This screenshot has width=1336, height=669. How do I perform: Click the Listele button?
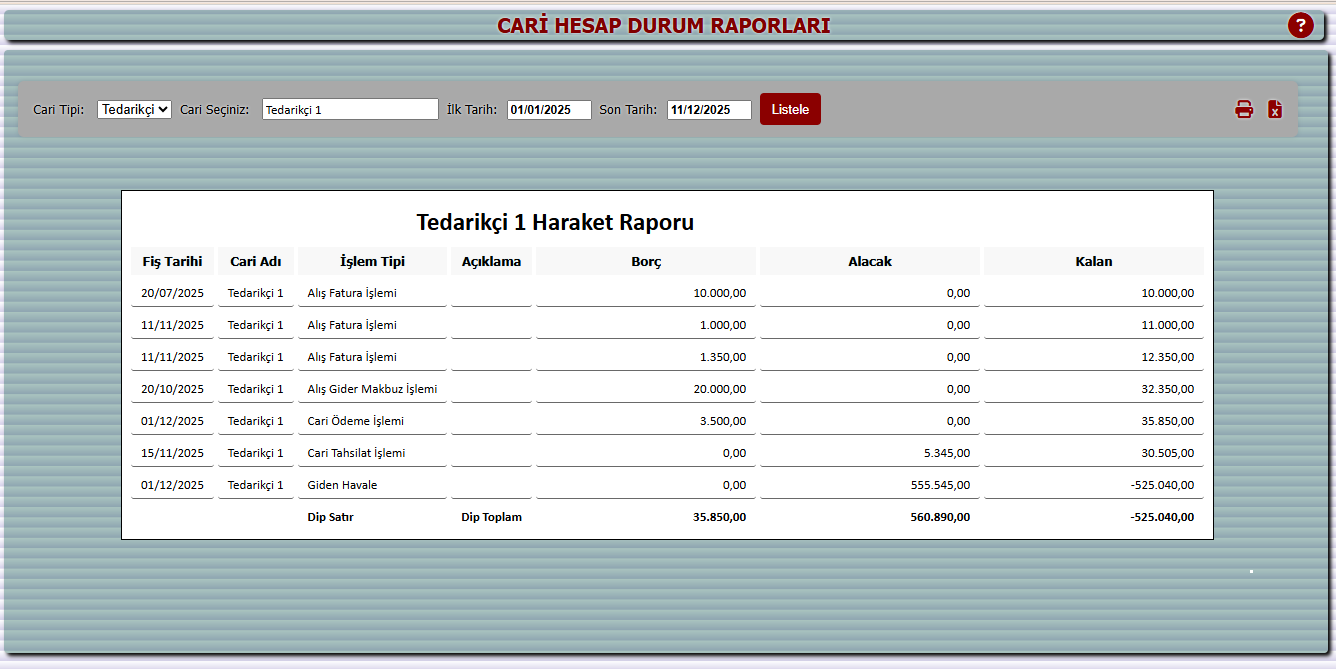[790, 109]
